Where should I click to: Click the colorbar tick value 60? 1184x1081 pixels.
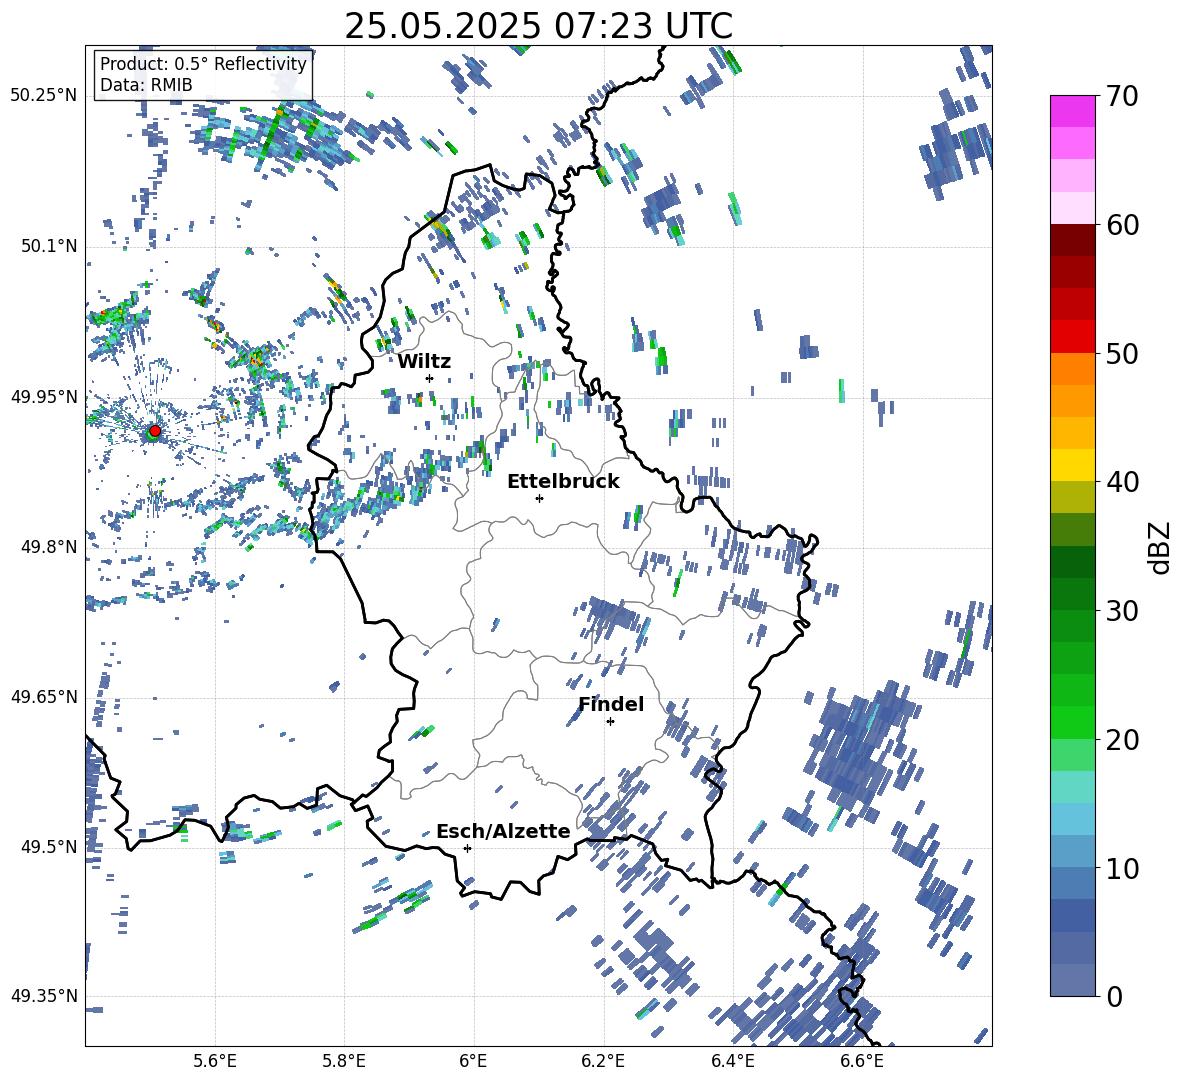click(x=1122, y=225)
